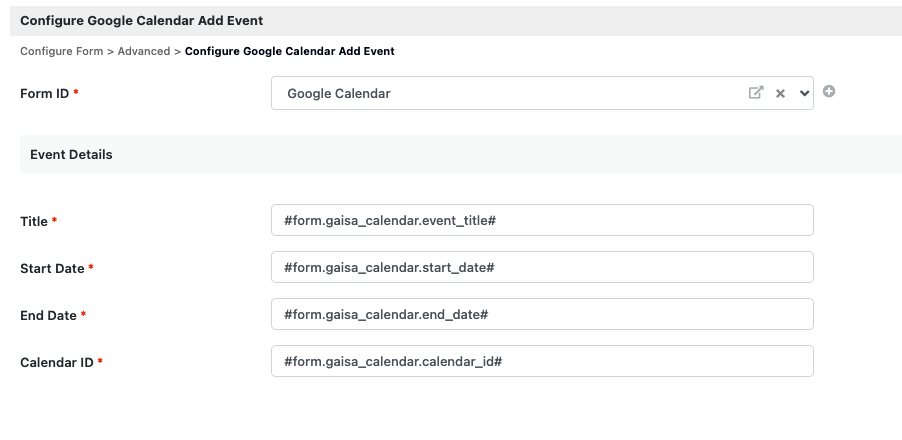Select the Start Date field label
This screenshot has height=440, width=902.
[52, 269]
